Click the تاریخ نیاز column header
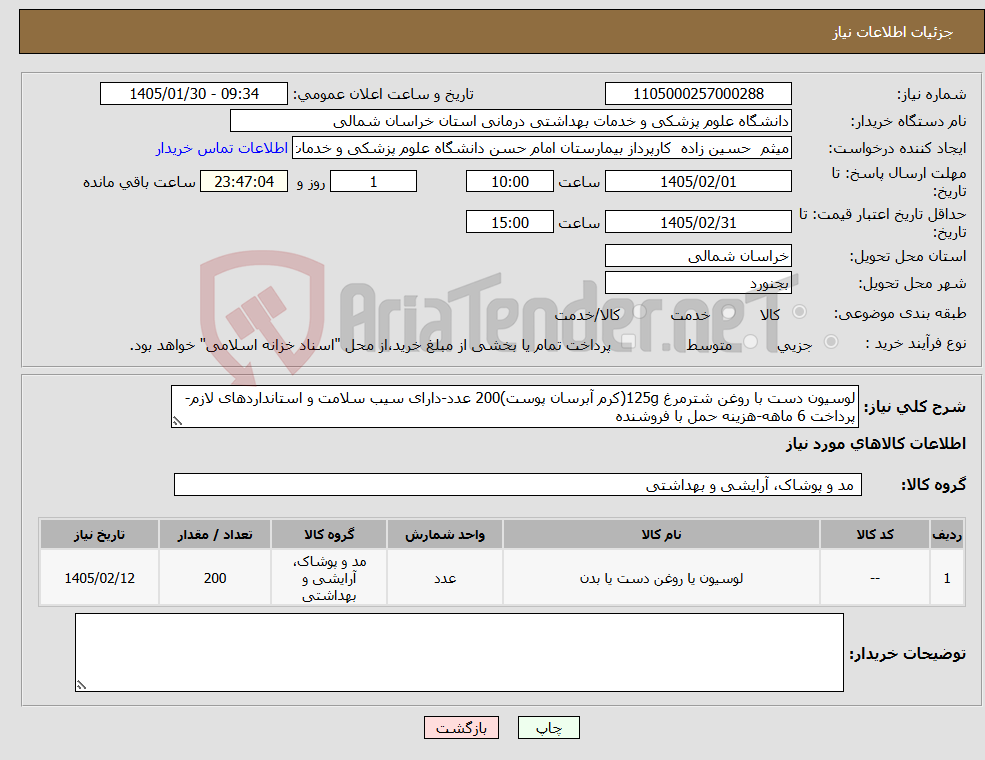The height and width of the screenshot is (760, 985). pyautogui.click(x=99, y=535)
